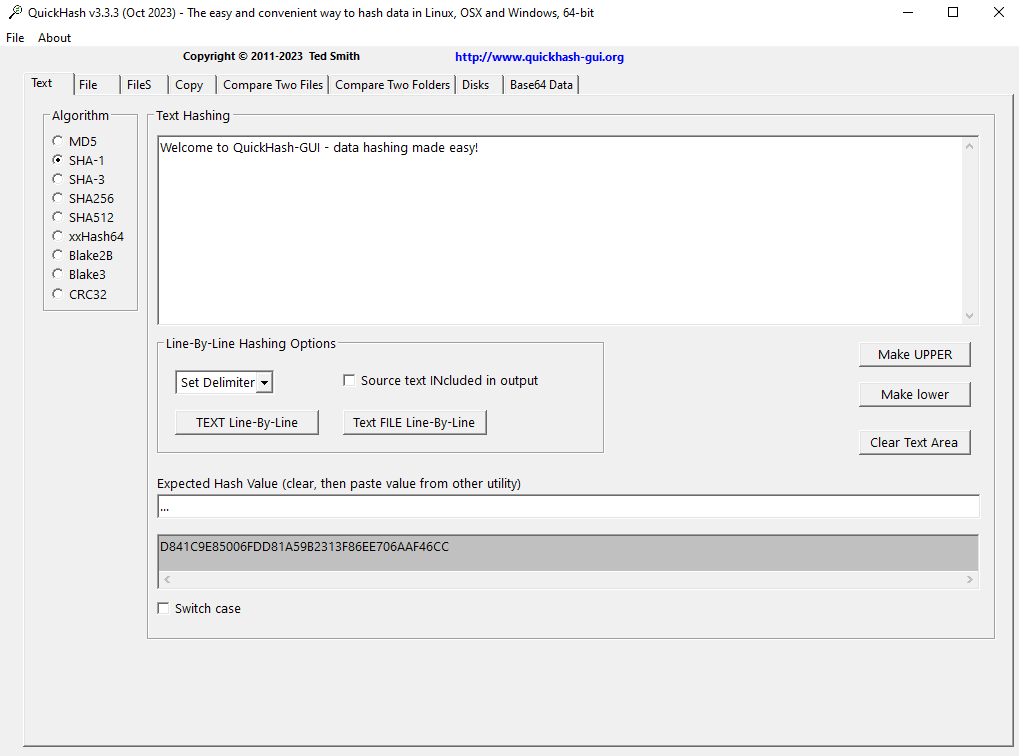Click hash output scrollbar left arrow
The image size is (1019, 756).
click(167, 579)
